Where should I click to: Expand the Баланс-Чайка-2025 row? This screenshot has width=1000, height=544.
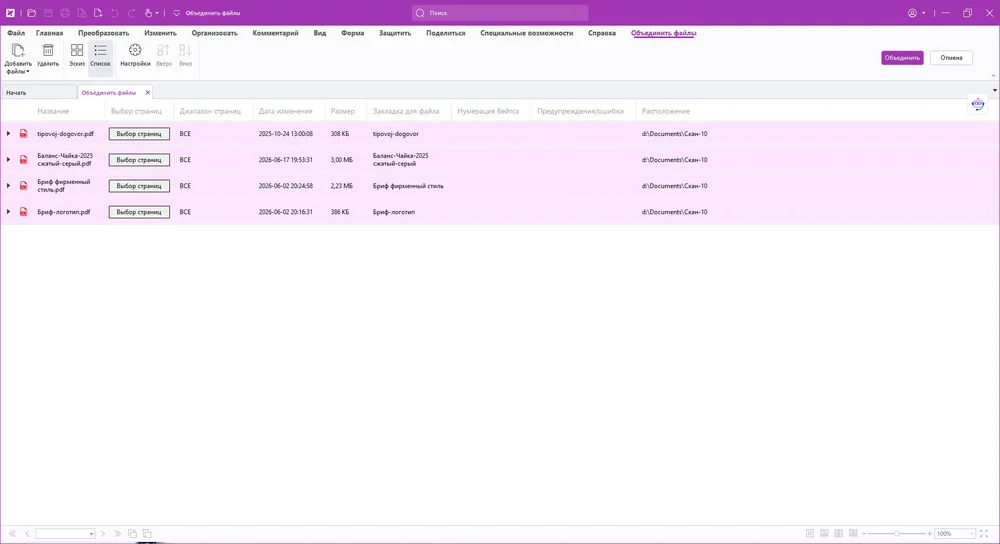tap(8, 159)
